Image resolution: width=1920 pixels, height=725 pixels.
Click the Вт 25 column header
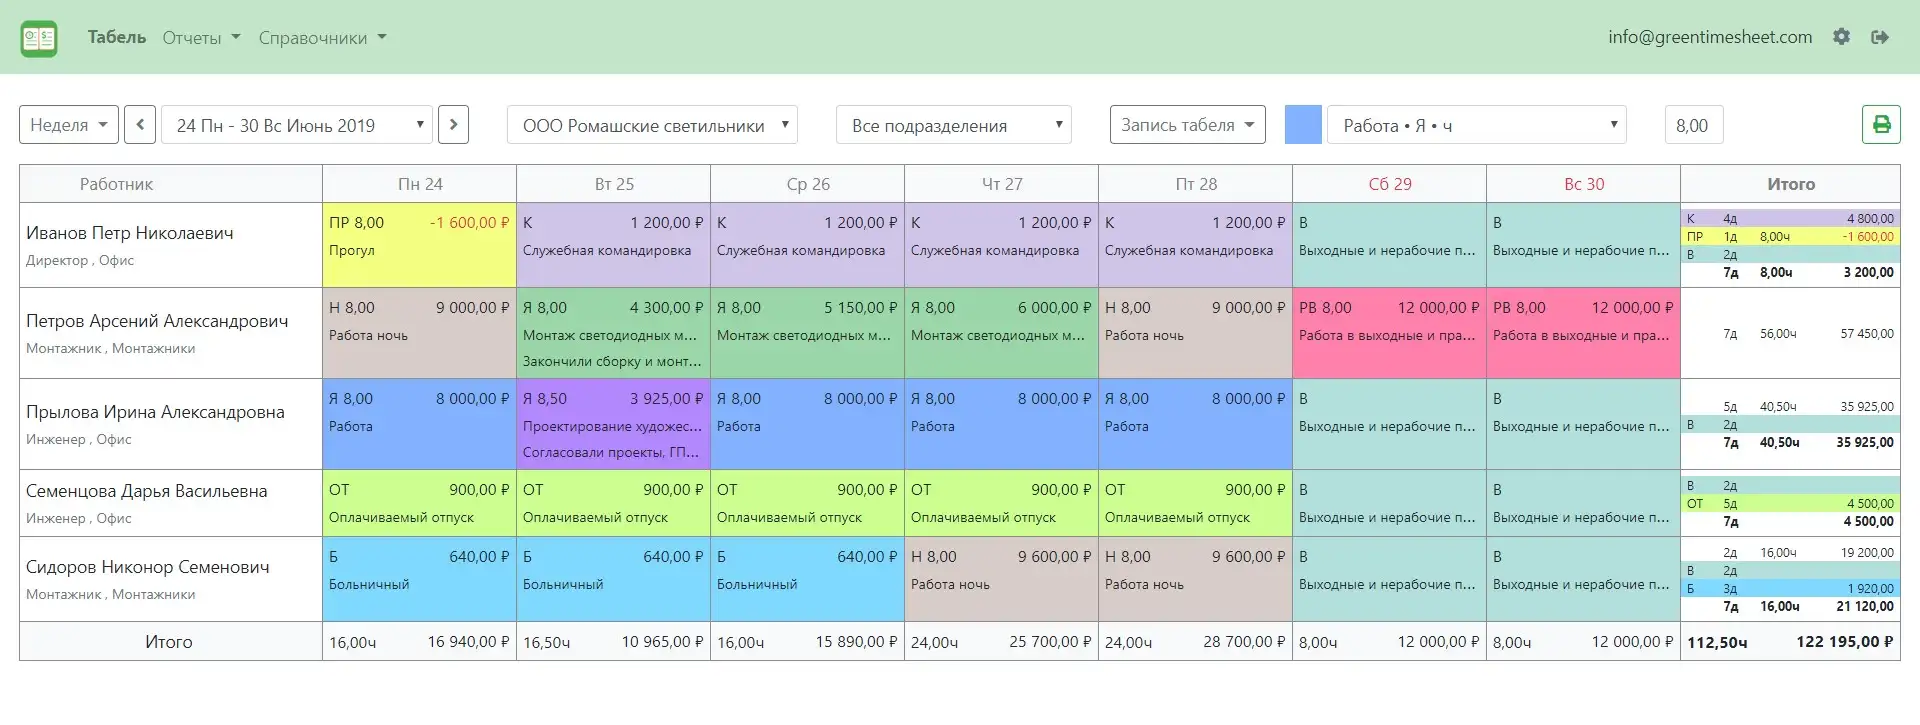coord(613,184)
